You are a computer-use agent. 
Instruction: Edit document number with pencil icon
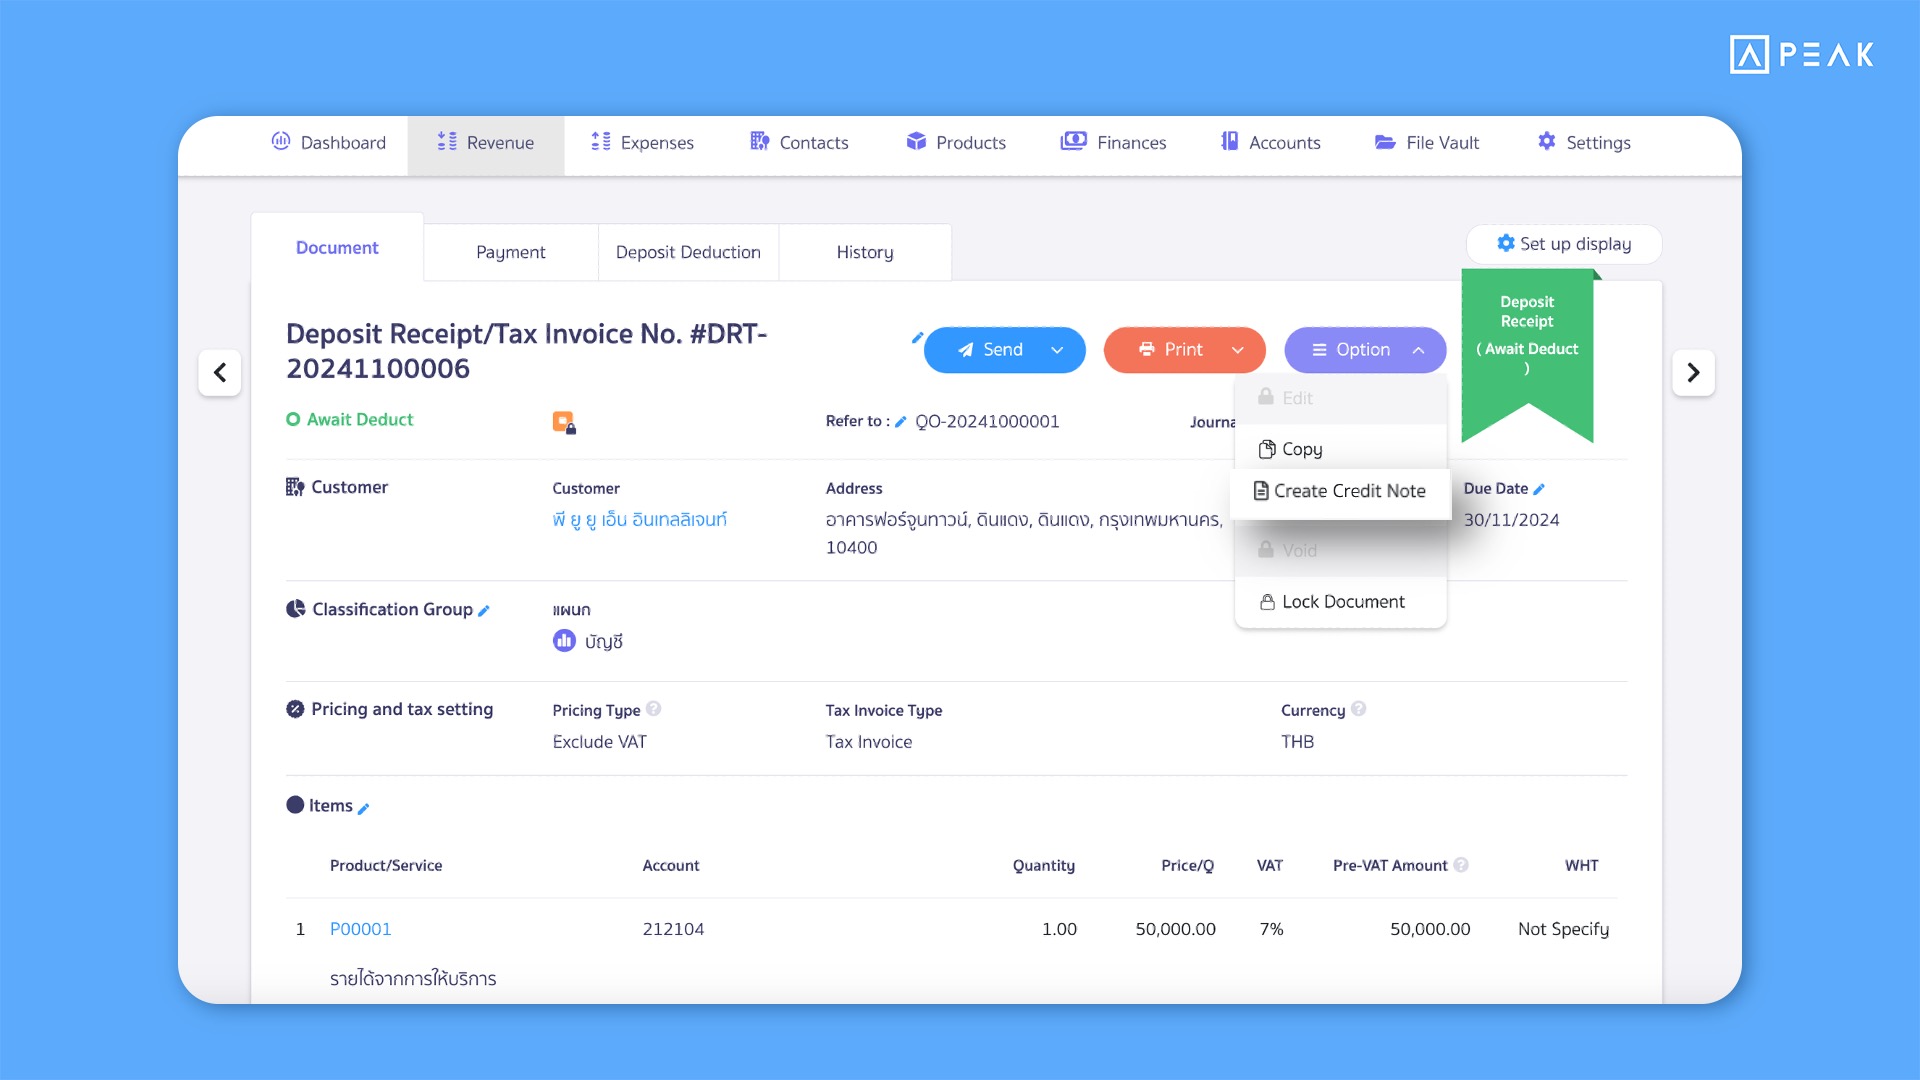pos(916,338)
